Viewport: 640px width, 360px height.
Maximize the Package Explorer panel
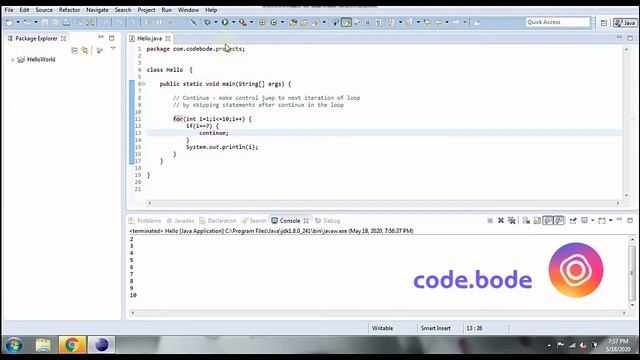111,38
